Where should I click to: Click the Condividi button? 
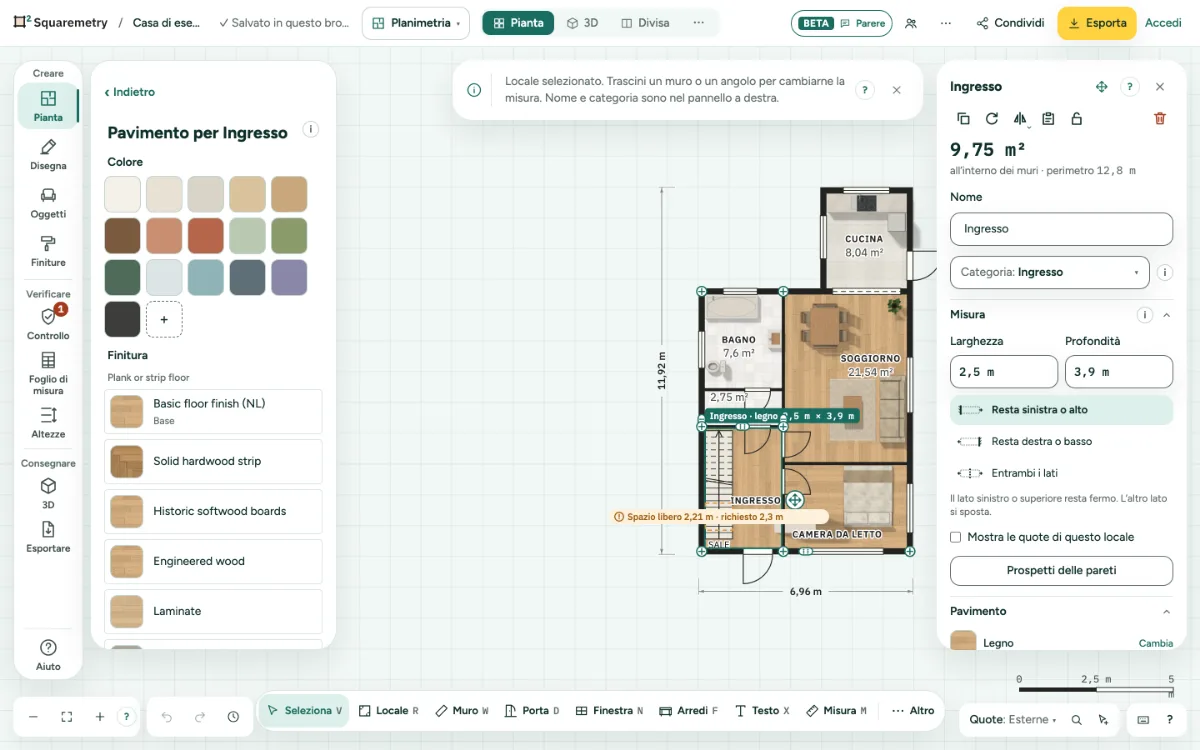[1010, 23]
